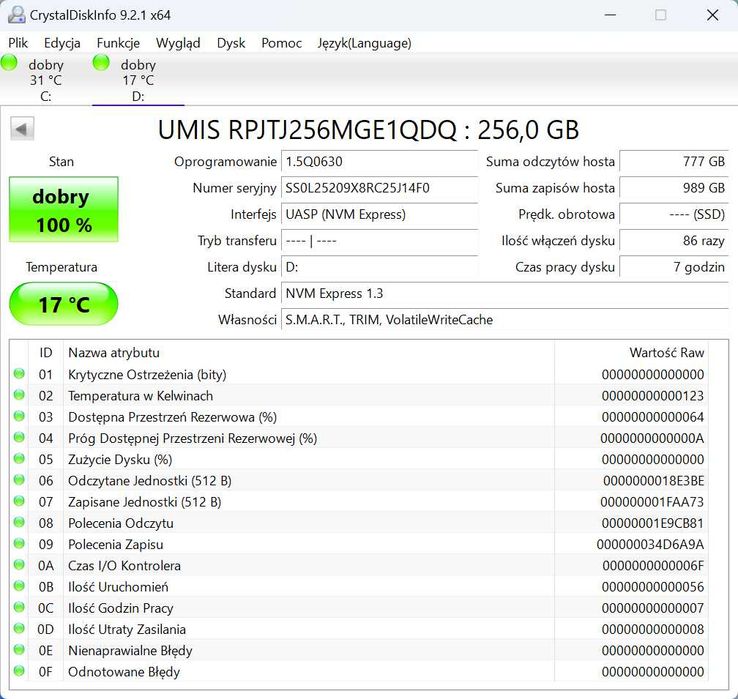Click status dot of Czas I/O Kontrolera row
Viewport: 738px width, 699px height.
pos(19,564)
